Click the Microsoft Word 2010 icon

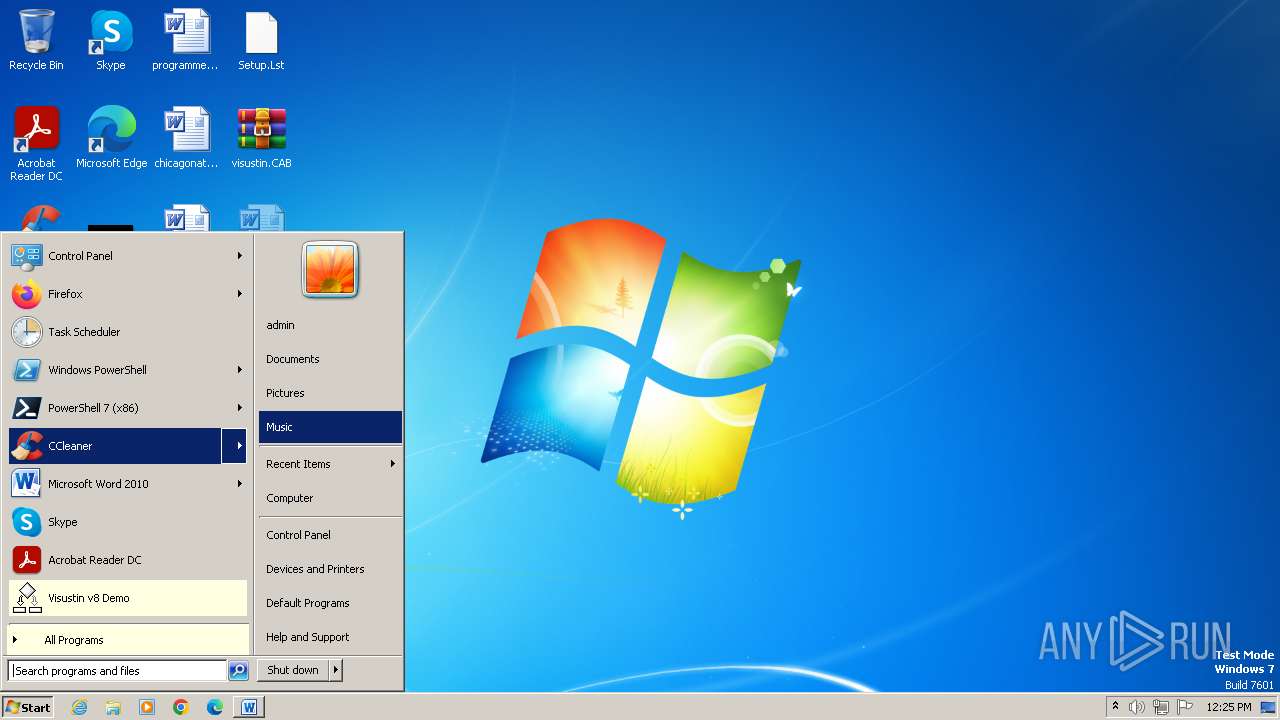pyautogui.click(x=26, y=484)
